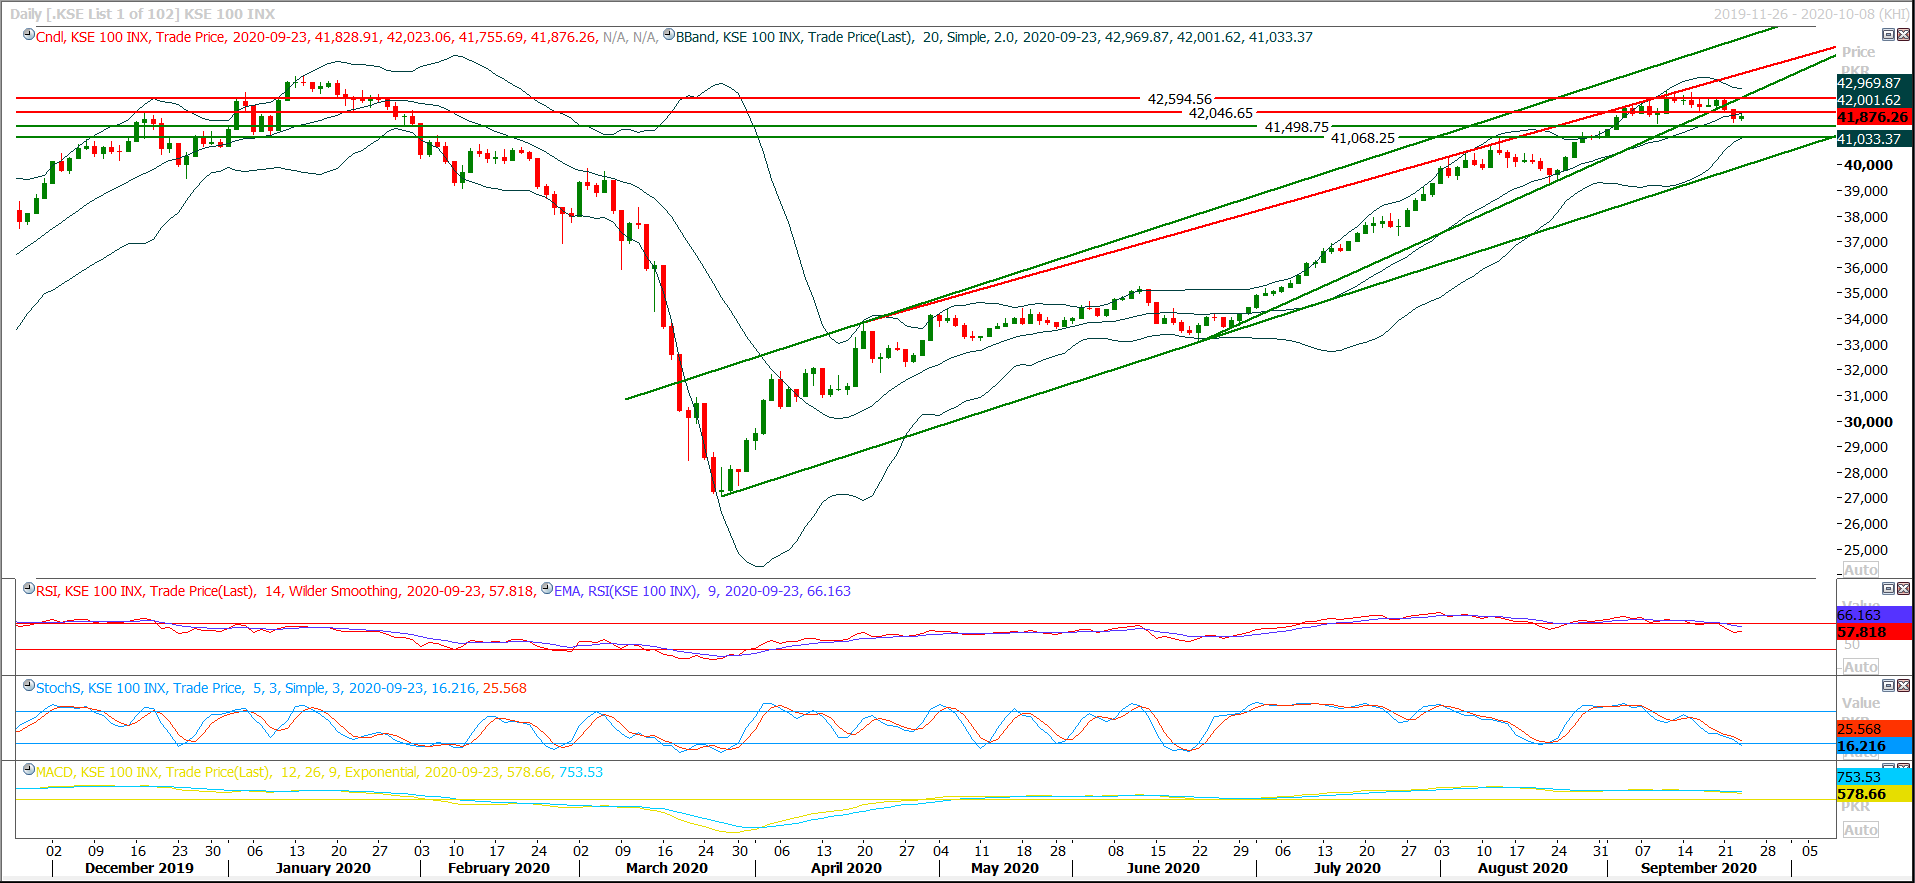Maximize the RSI indicator panel
The width and height of the screenshot is (1915, 883).
point(1888,589)
